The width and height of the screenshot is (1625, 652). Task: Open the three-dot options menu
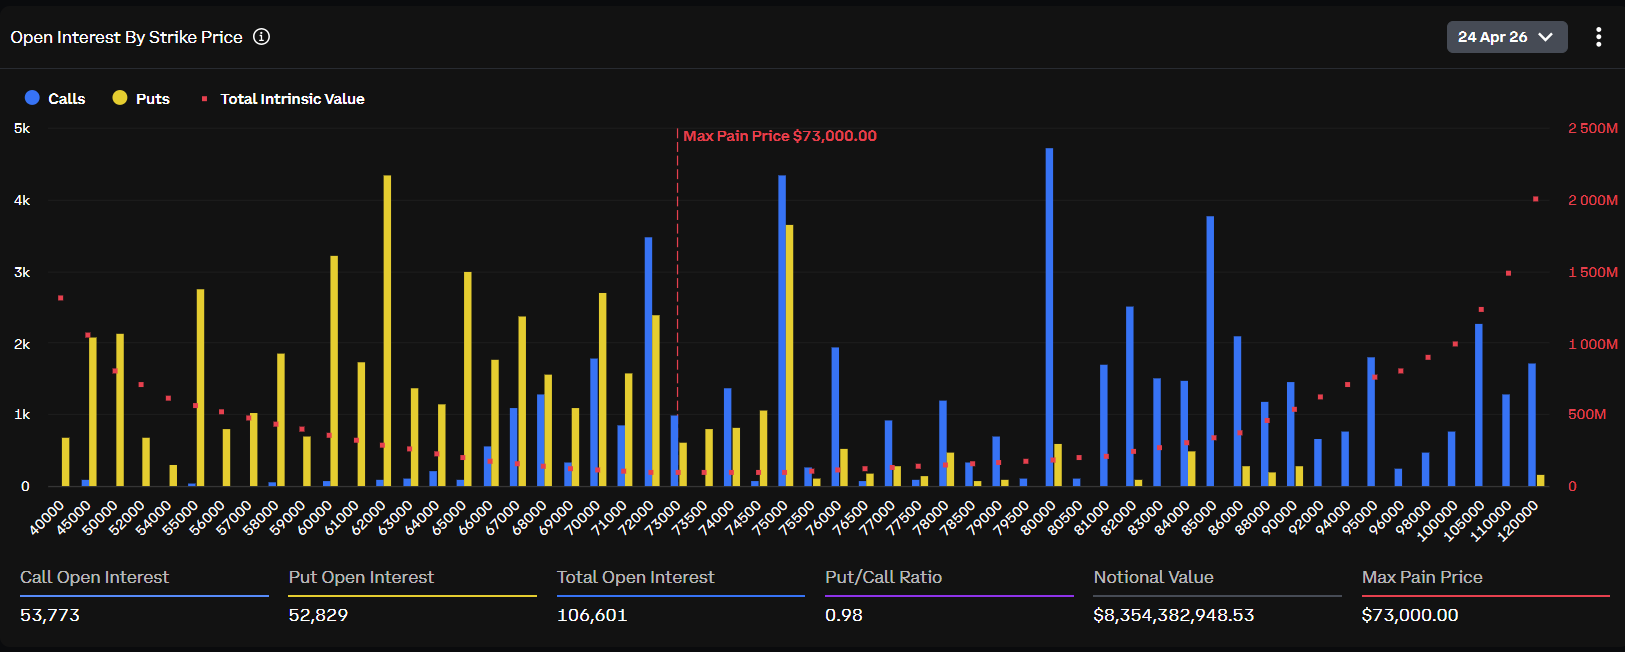(x=1598, y=37)
